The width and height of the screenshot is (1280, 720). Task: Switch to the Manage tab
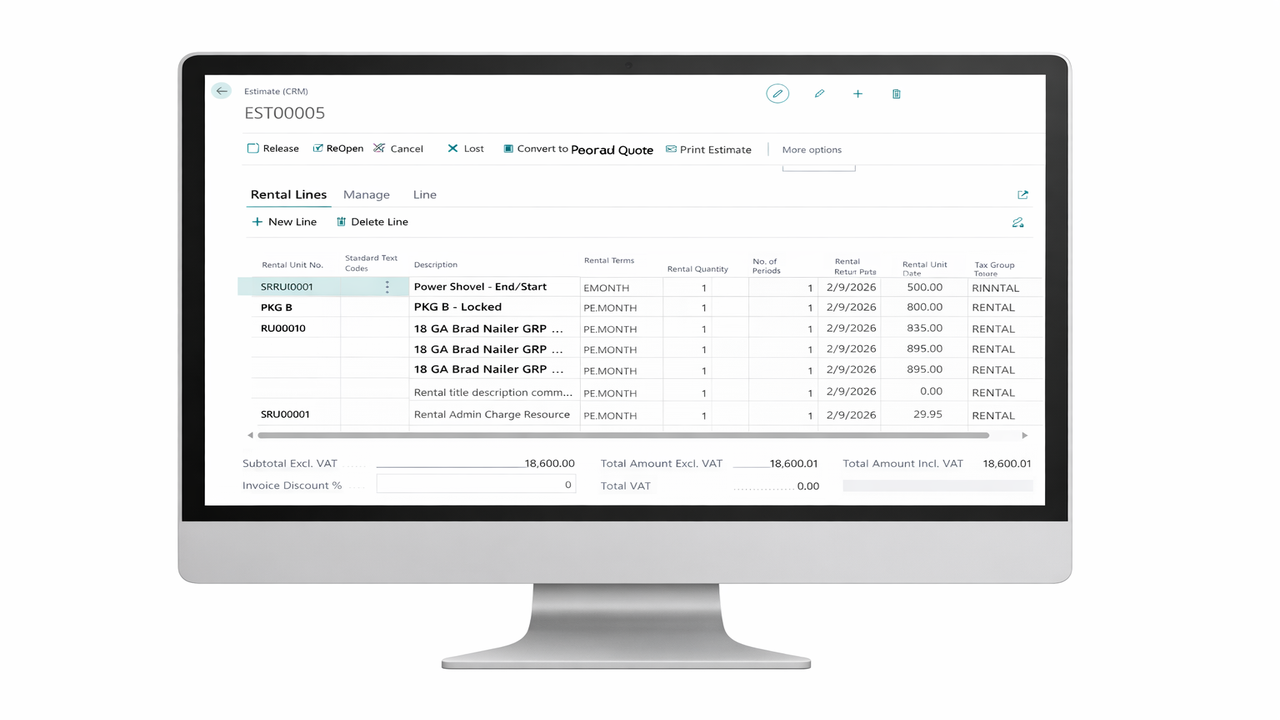coord(366,194)
